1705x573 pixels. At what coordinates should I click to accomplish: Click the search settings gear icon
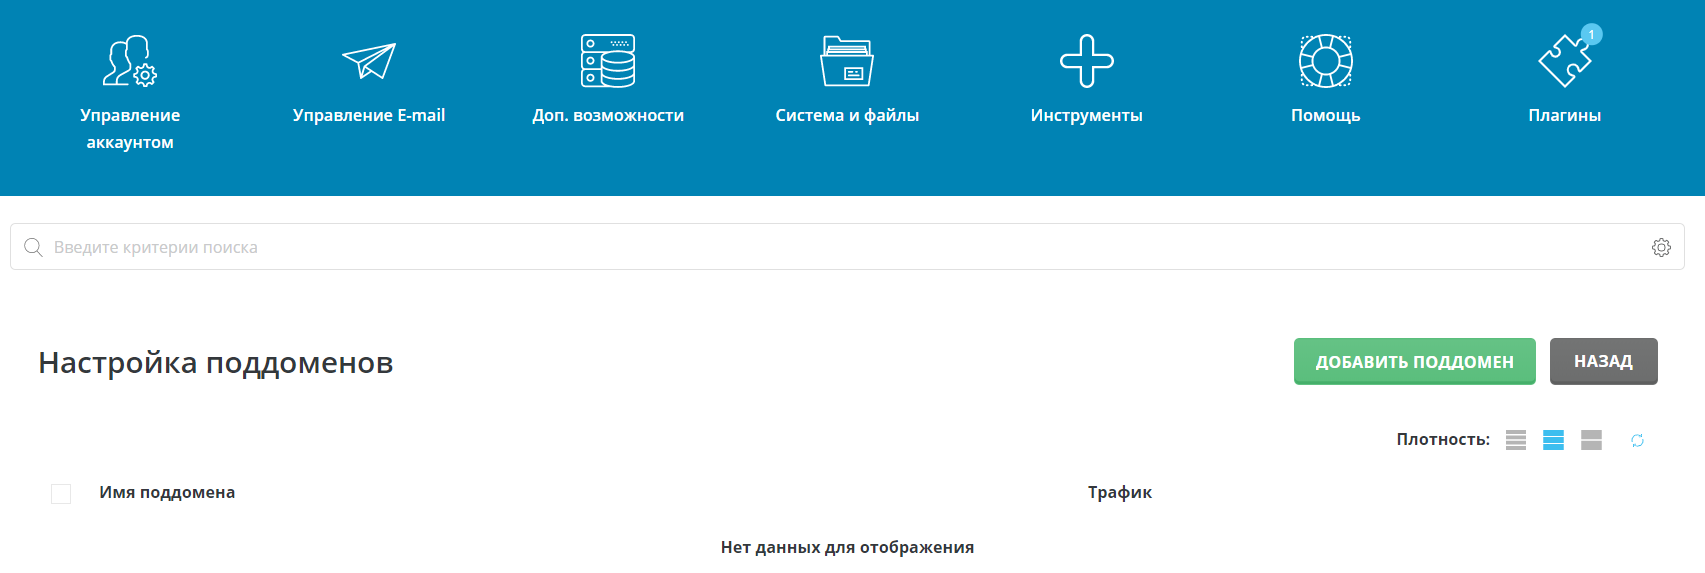1661,247
